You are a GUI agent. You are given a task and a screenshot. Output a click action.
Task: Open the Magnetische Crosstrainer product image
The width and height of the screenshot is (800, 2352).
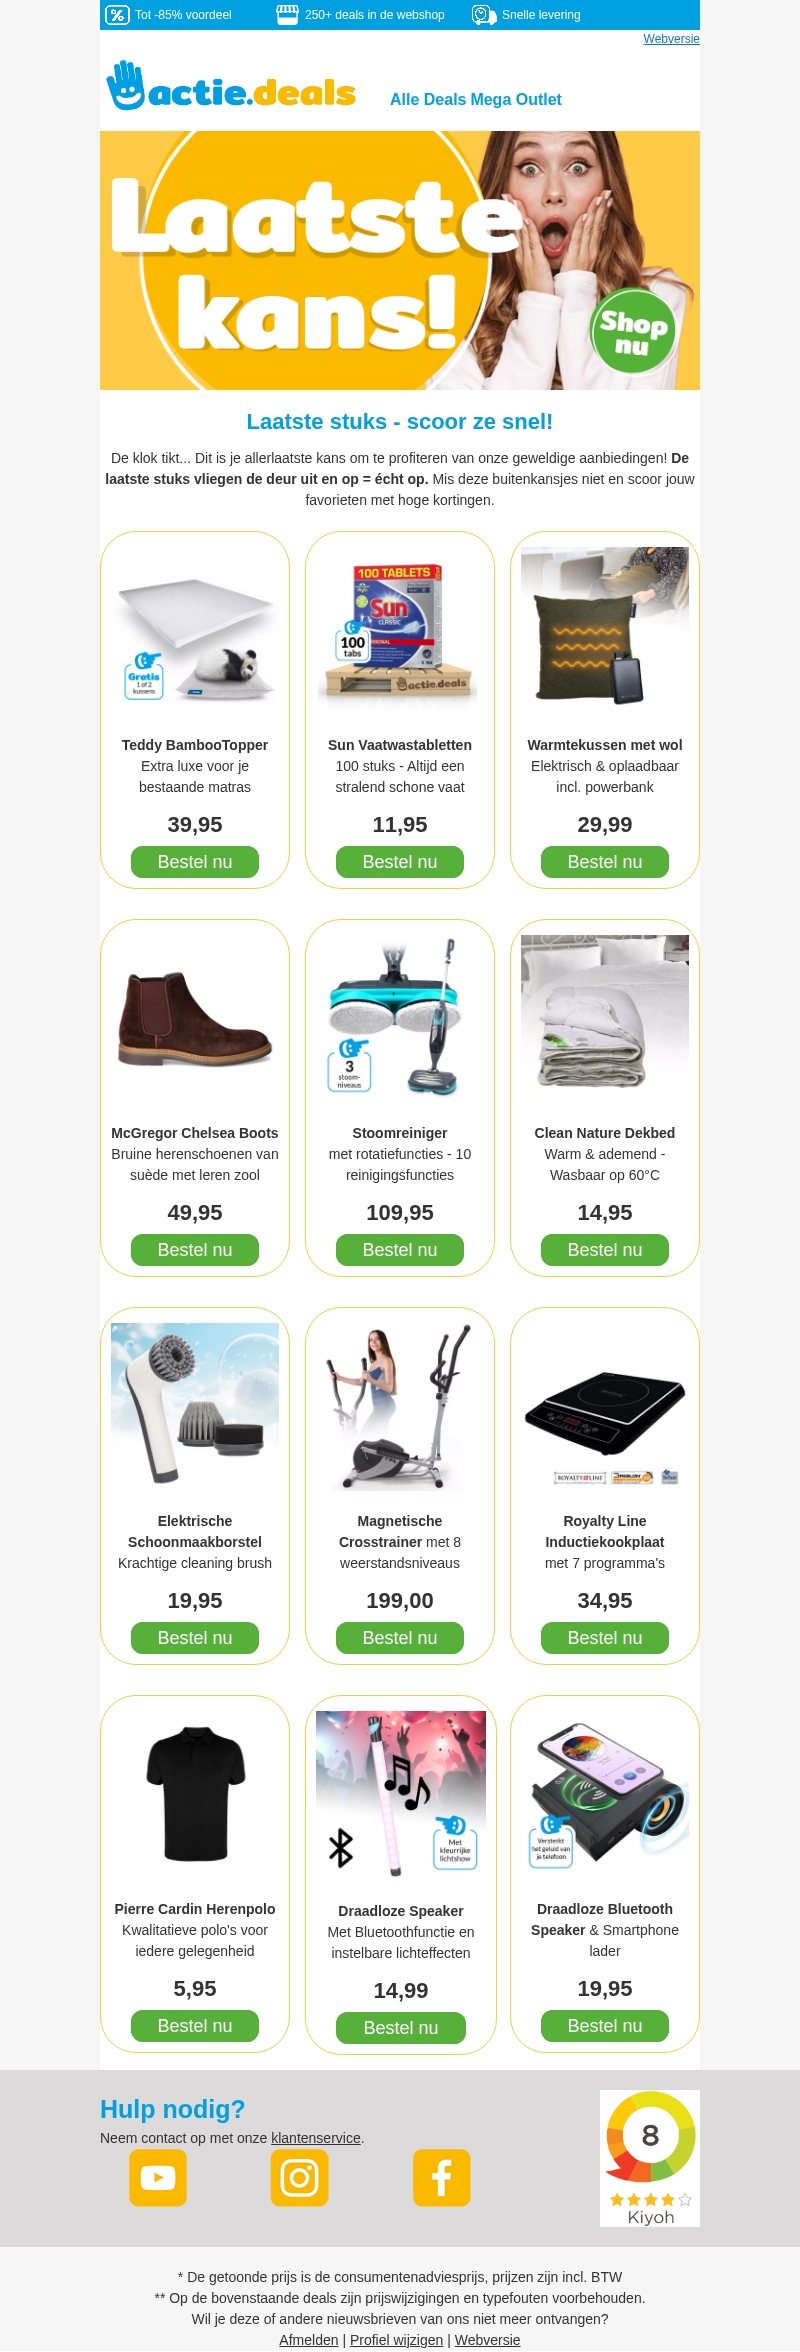tap(400, 1407)
